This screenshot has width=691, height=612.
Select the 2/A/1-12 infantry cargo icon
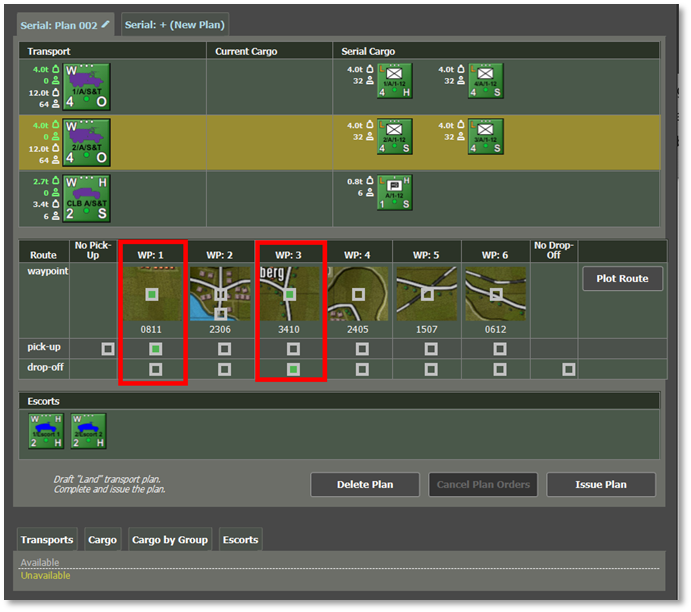tap(394, 137)
